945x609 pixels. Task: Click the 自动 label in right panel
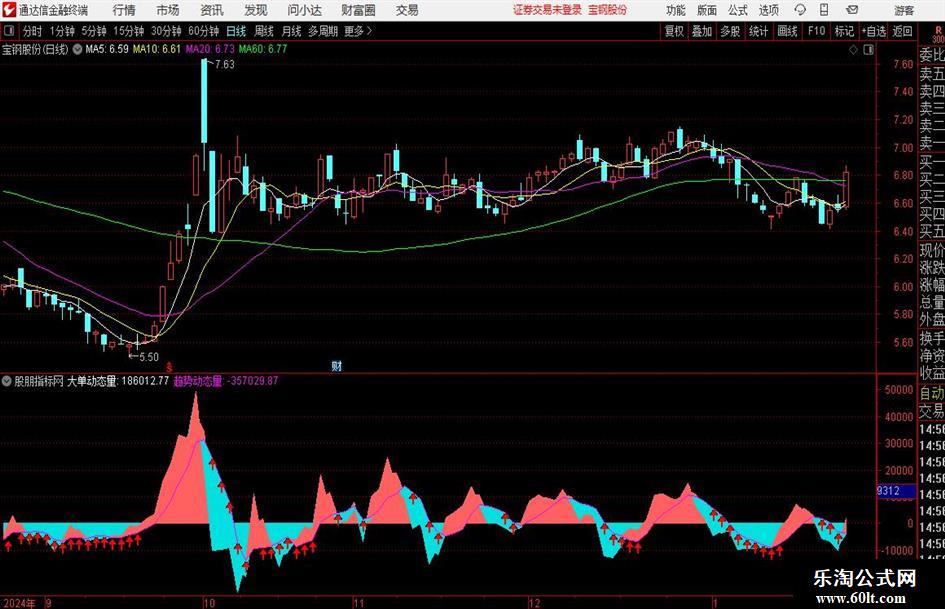click(932, 393)
